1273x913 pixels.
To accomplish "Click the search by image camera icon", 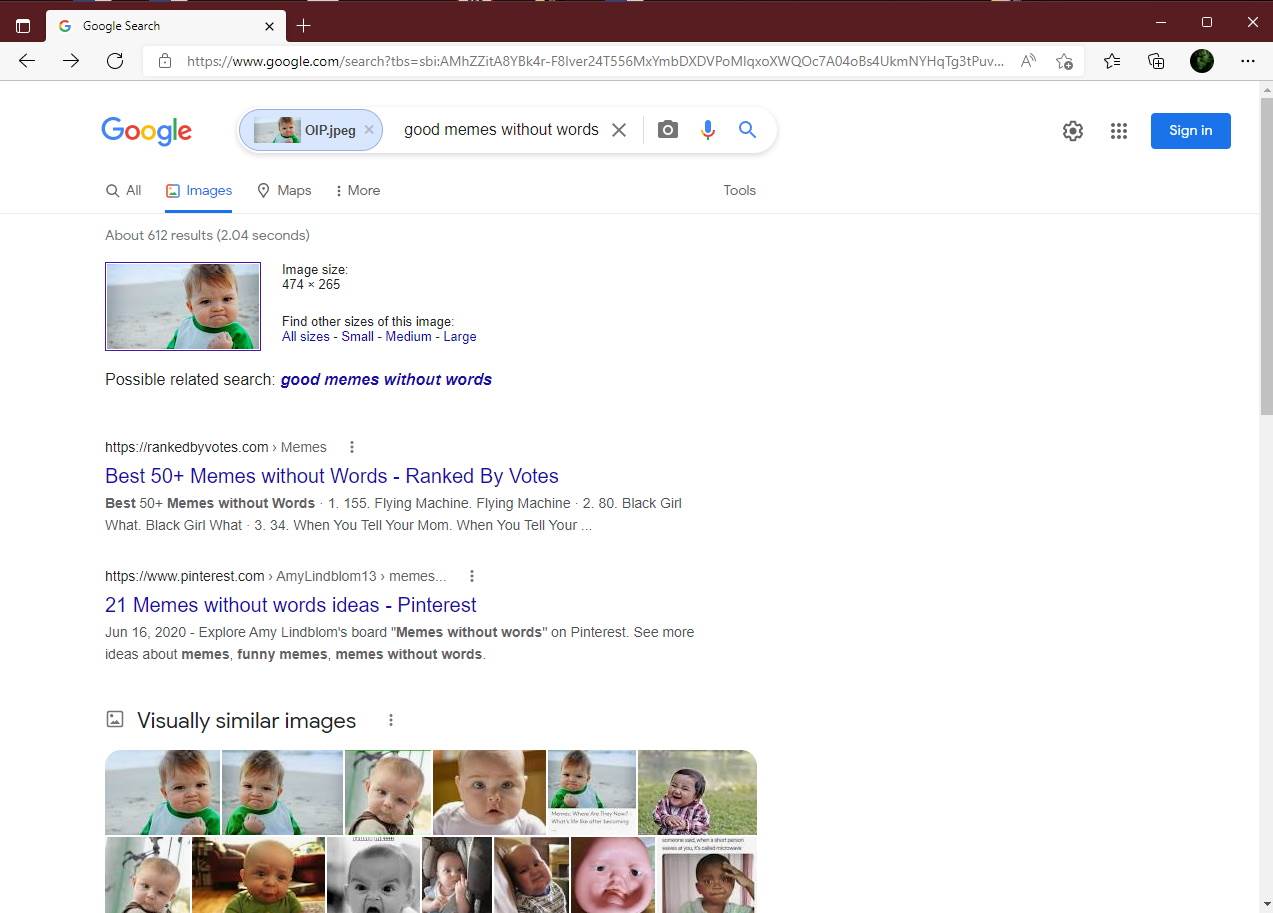I will pos(667,130).
